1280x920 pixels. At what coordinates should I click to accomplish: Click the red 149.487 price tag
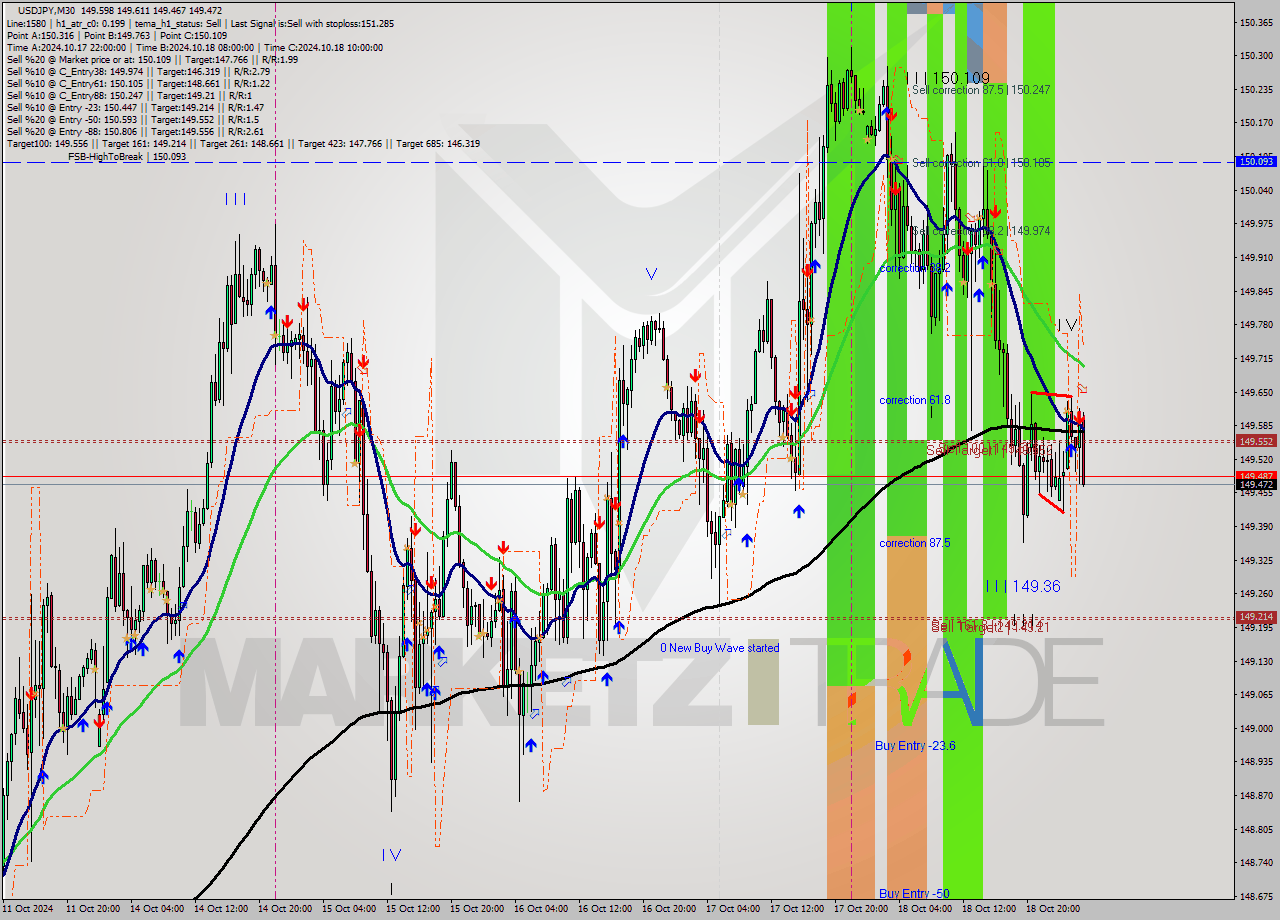pos(1256,476)
